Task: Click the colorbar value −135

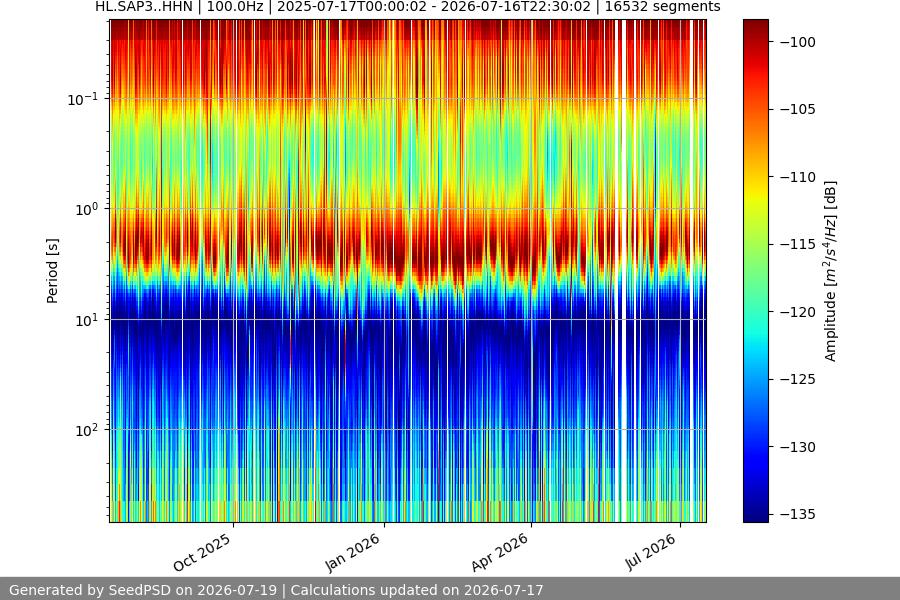Action: point(797,514)
